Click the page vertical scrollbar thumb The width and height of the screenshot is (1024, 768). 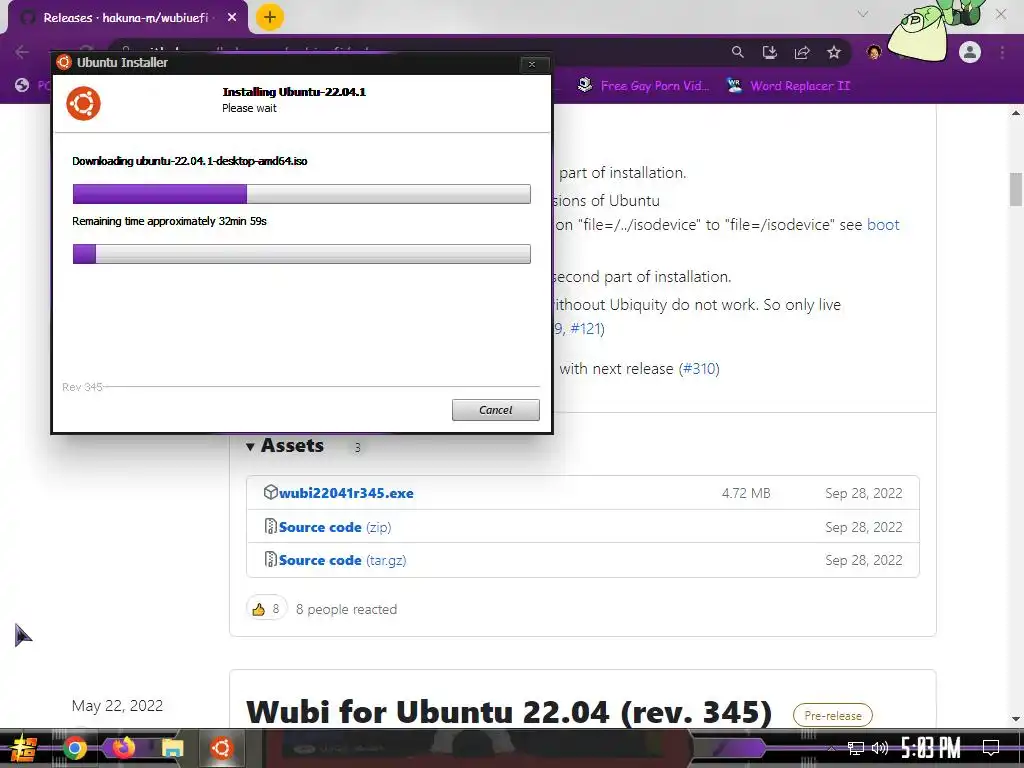(x=1016, y=189)
